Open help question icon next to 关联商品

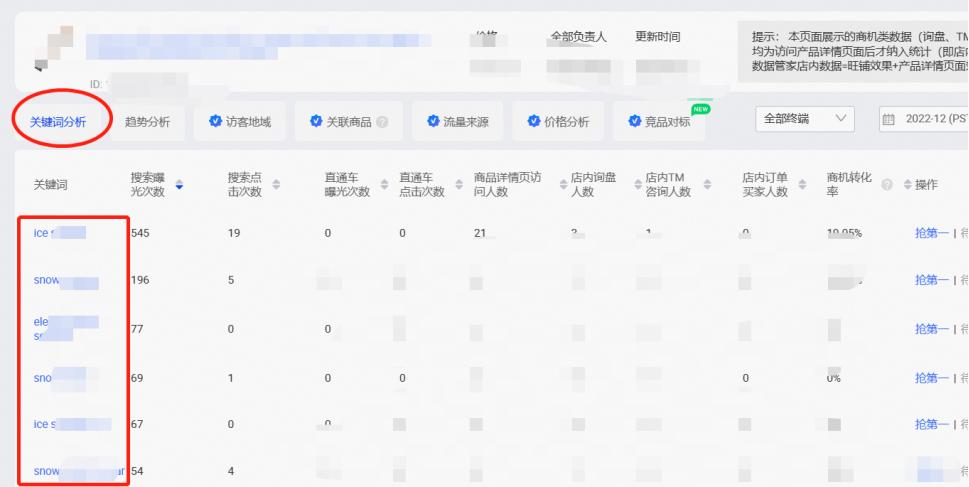click(382, 122)
